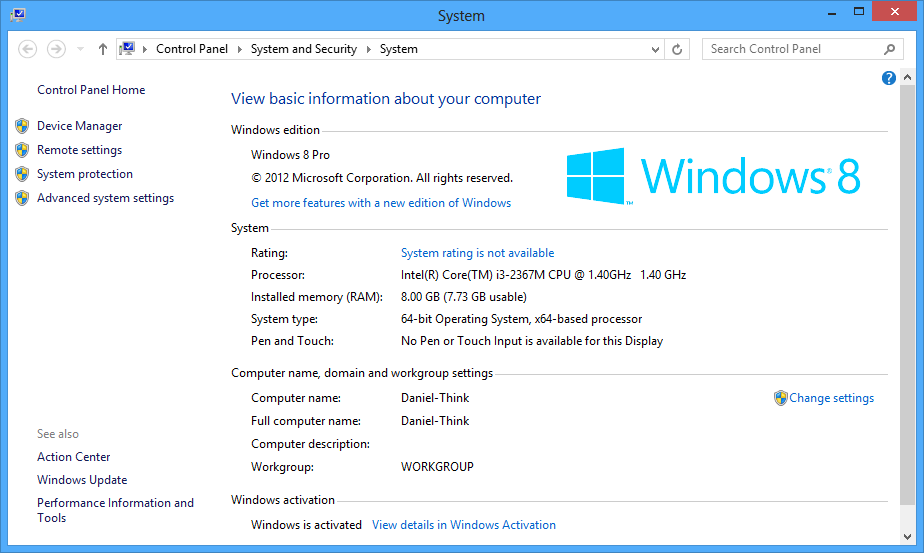This screenshot has height=553, width=924.
Task: Open Performance Information and Tools link
Action: 116,511
